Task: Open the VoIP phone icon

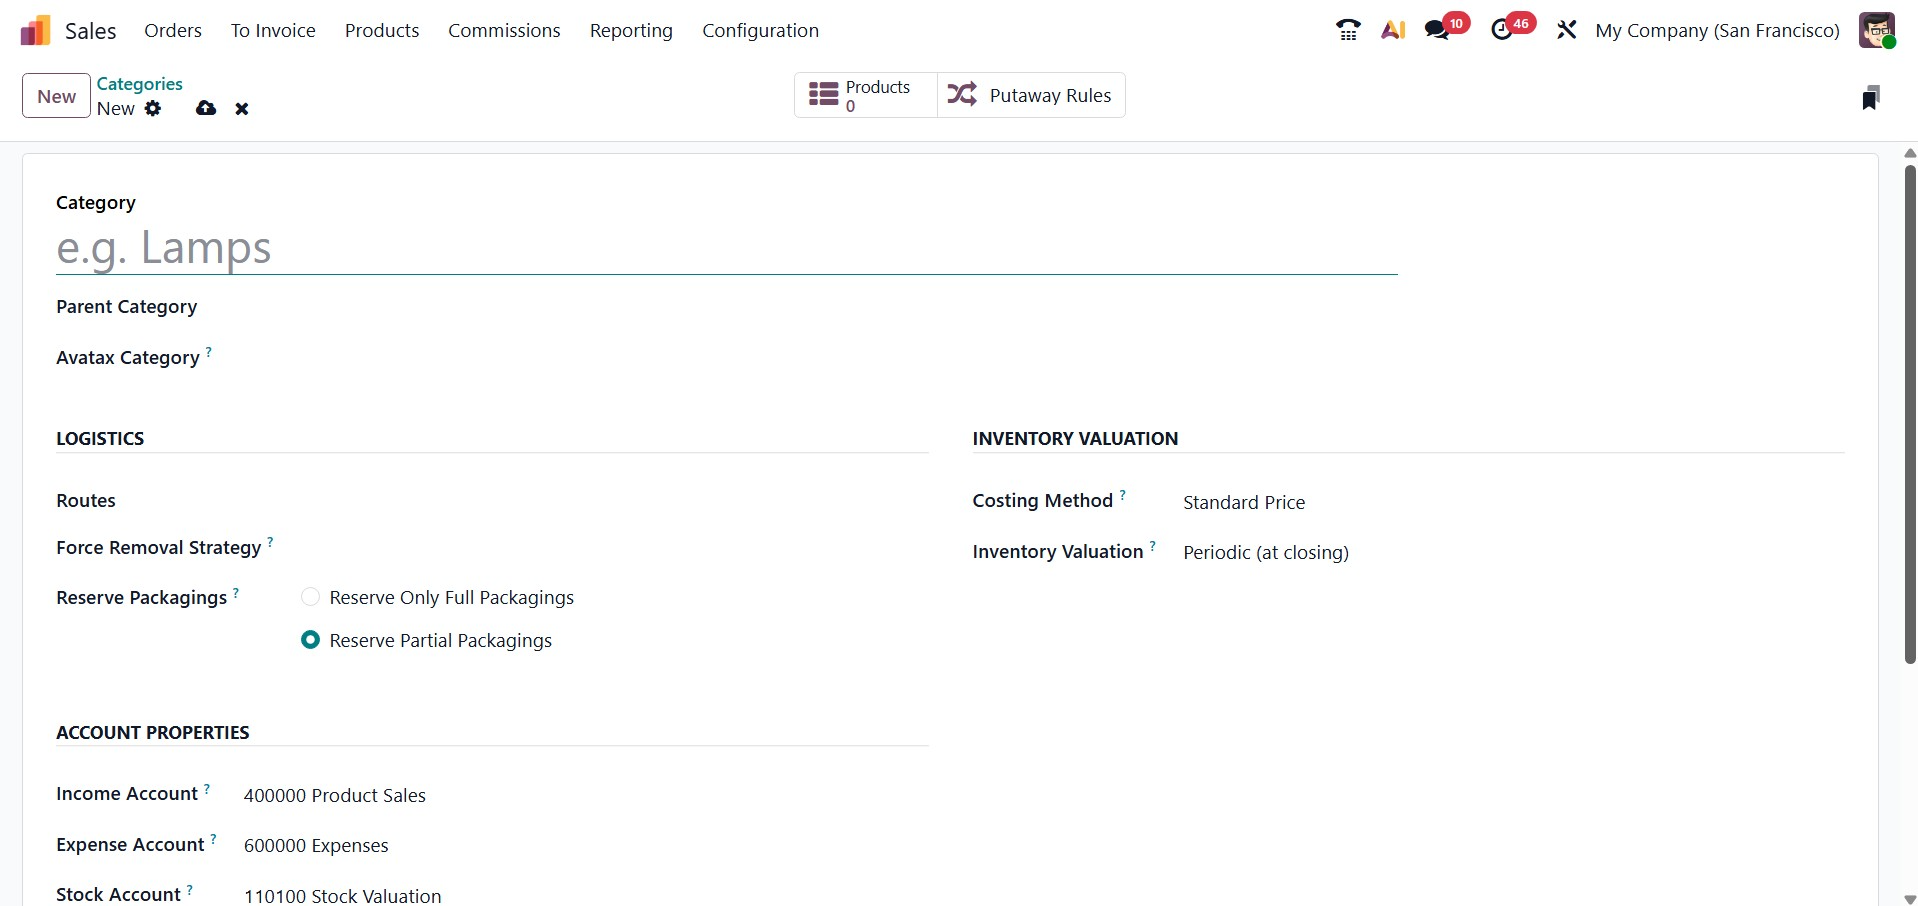Action: (x=1348, y=30)
